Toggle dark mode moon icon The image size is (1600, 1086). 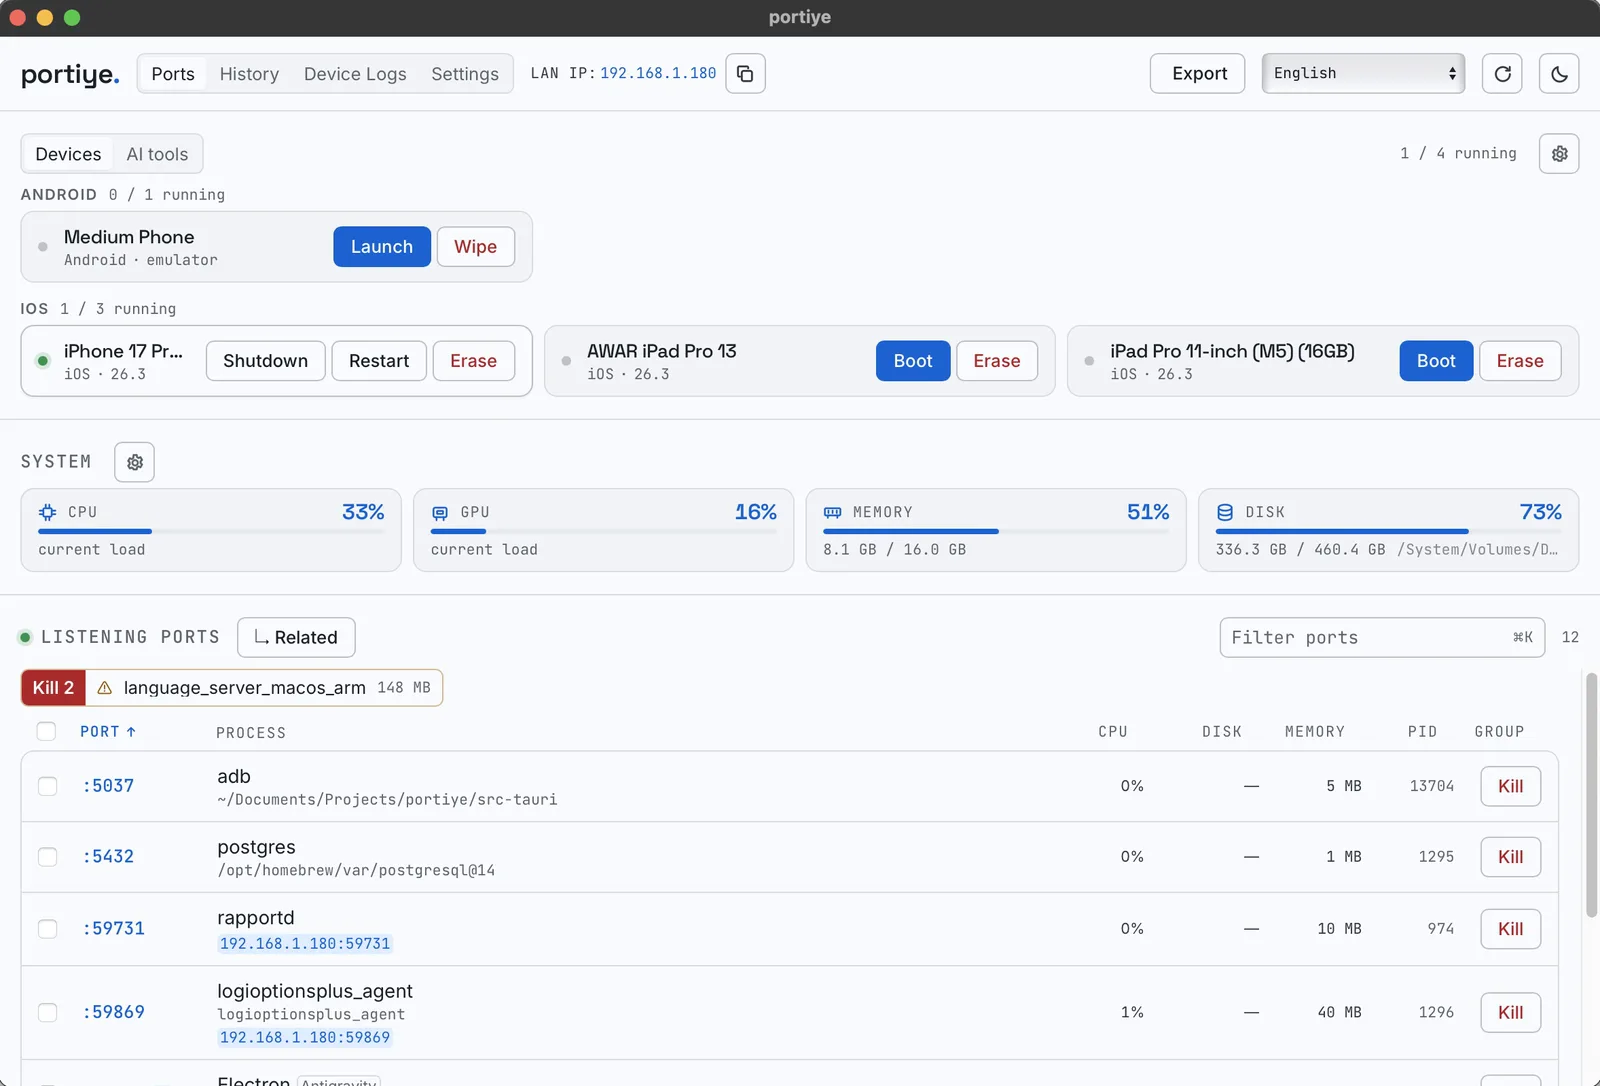1559,73
